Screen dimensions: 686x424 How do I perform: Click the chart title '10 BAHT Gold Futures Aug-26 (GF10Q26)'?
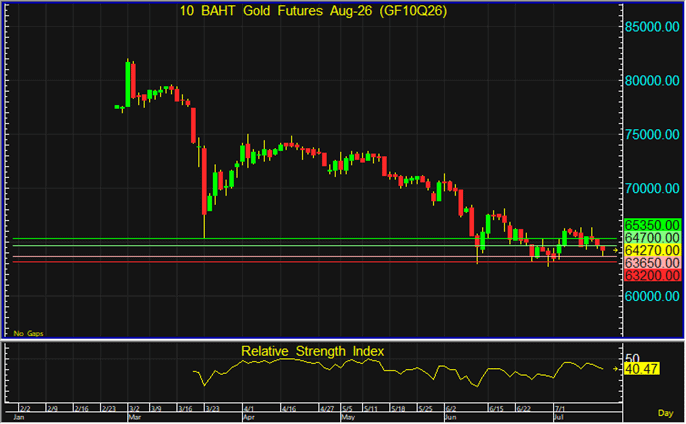click(x=313, y=11)
